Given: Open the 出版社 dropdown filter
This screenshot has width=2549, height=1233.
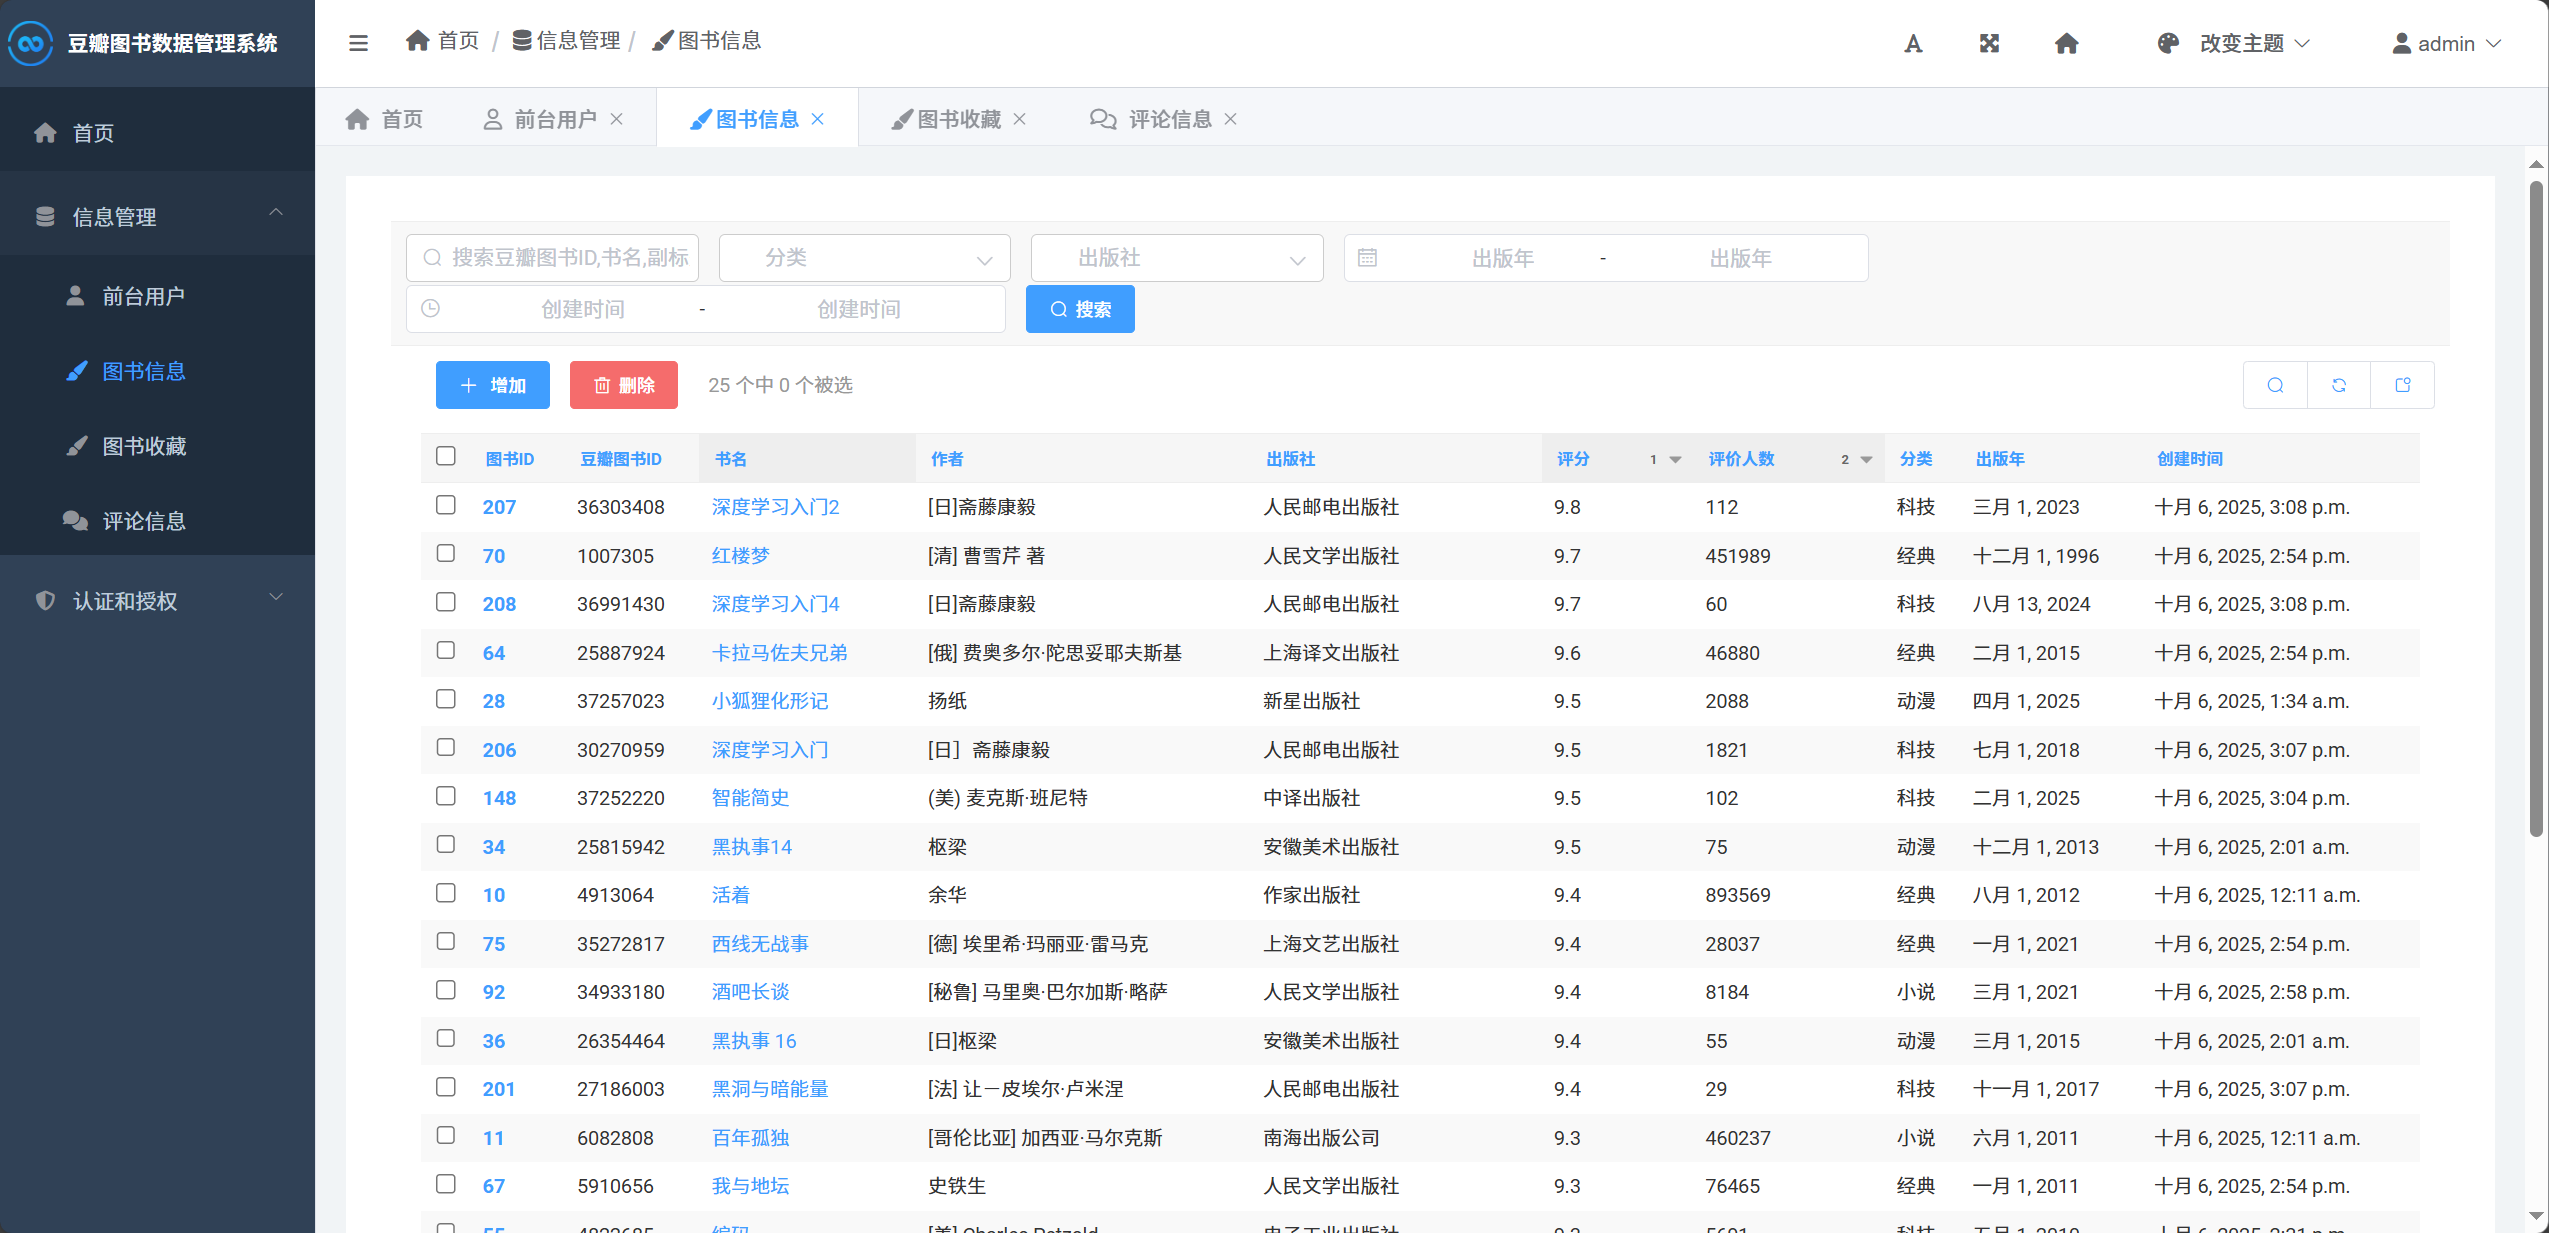Looking at the screenshot, I should (1175, 257).
